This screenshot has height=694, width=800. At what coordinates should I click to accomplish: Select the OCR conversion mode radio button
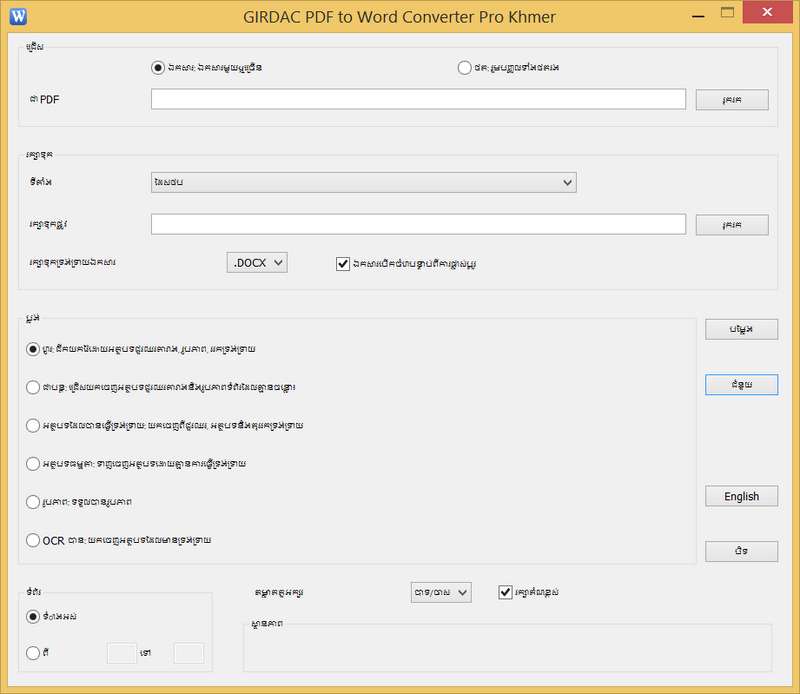[x=34, y=540]
